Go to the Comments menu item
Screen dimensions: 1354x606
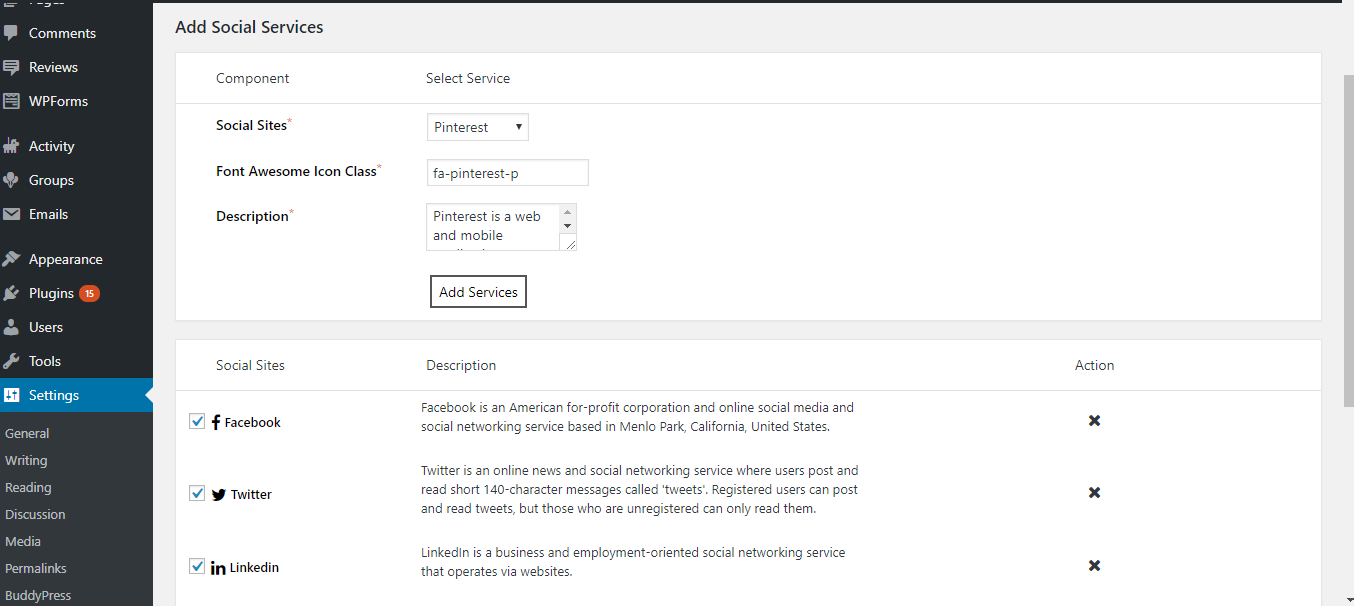coord(62,33)
